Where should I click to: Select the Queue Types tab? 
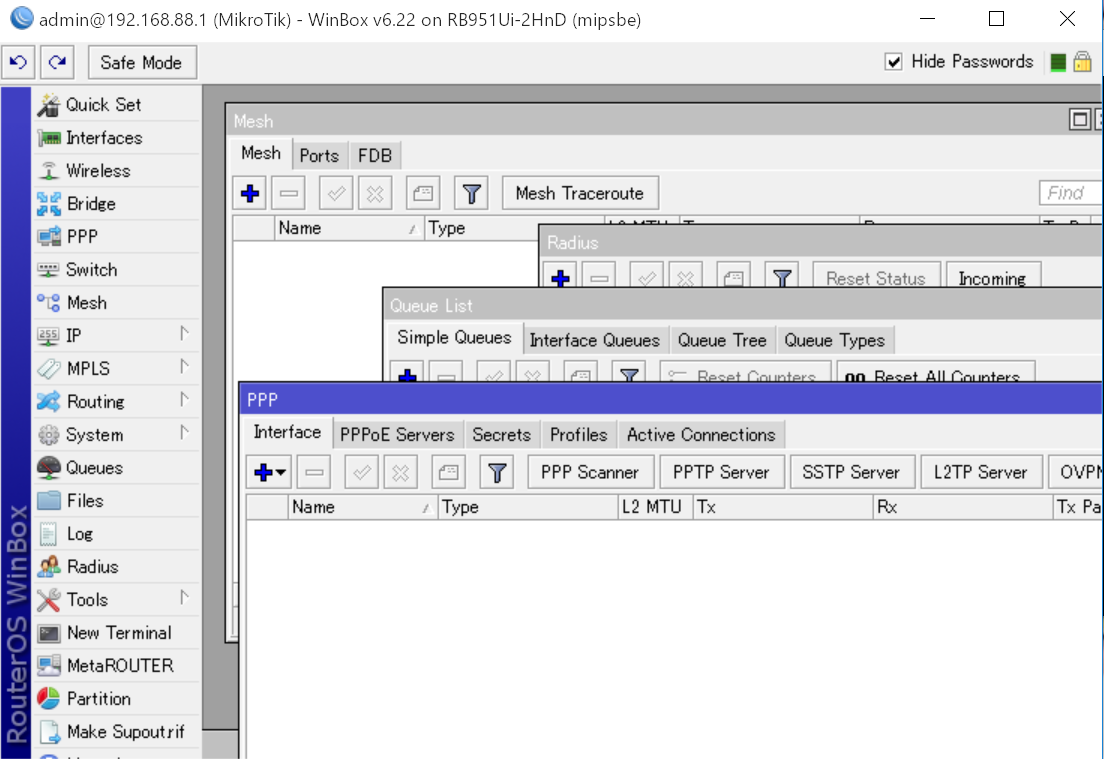[835, 340]
